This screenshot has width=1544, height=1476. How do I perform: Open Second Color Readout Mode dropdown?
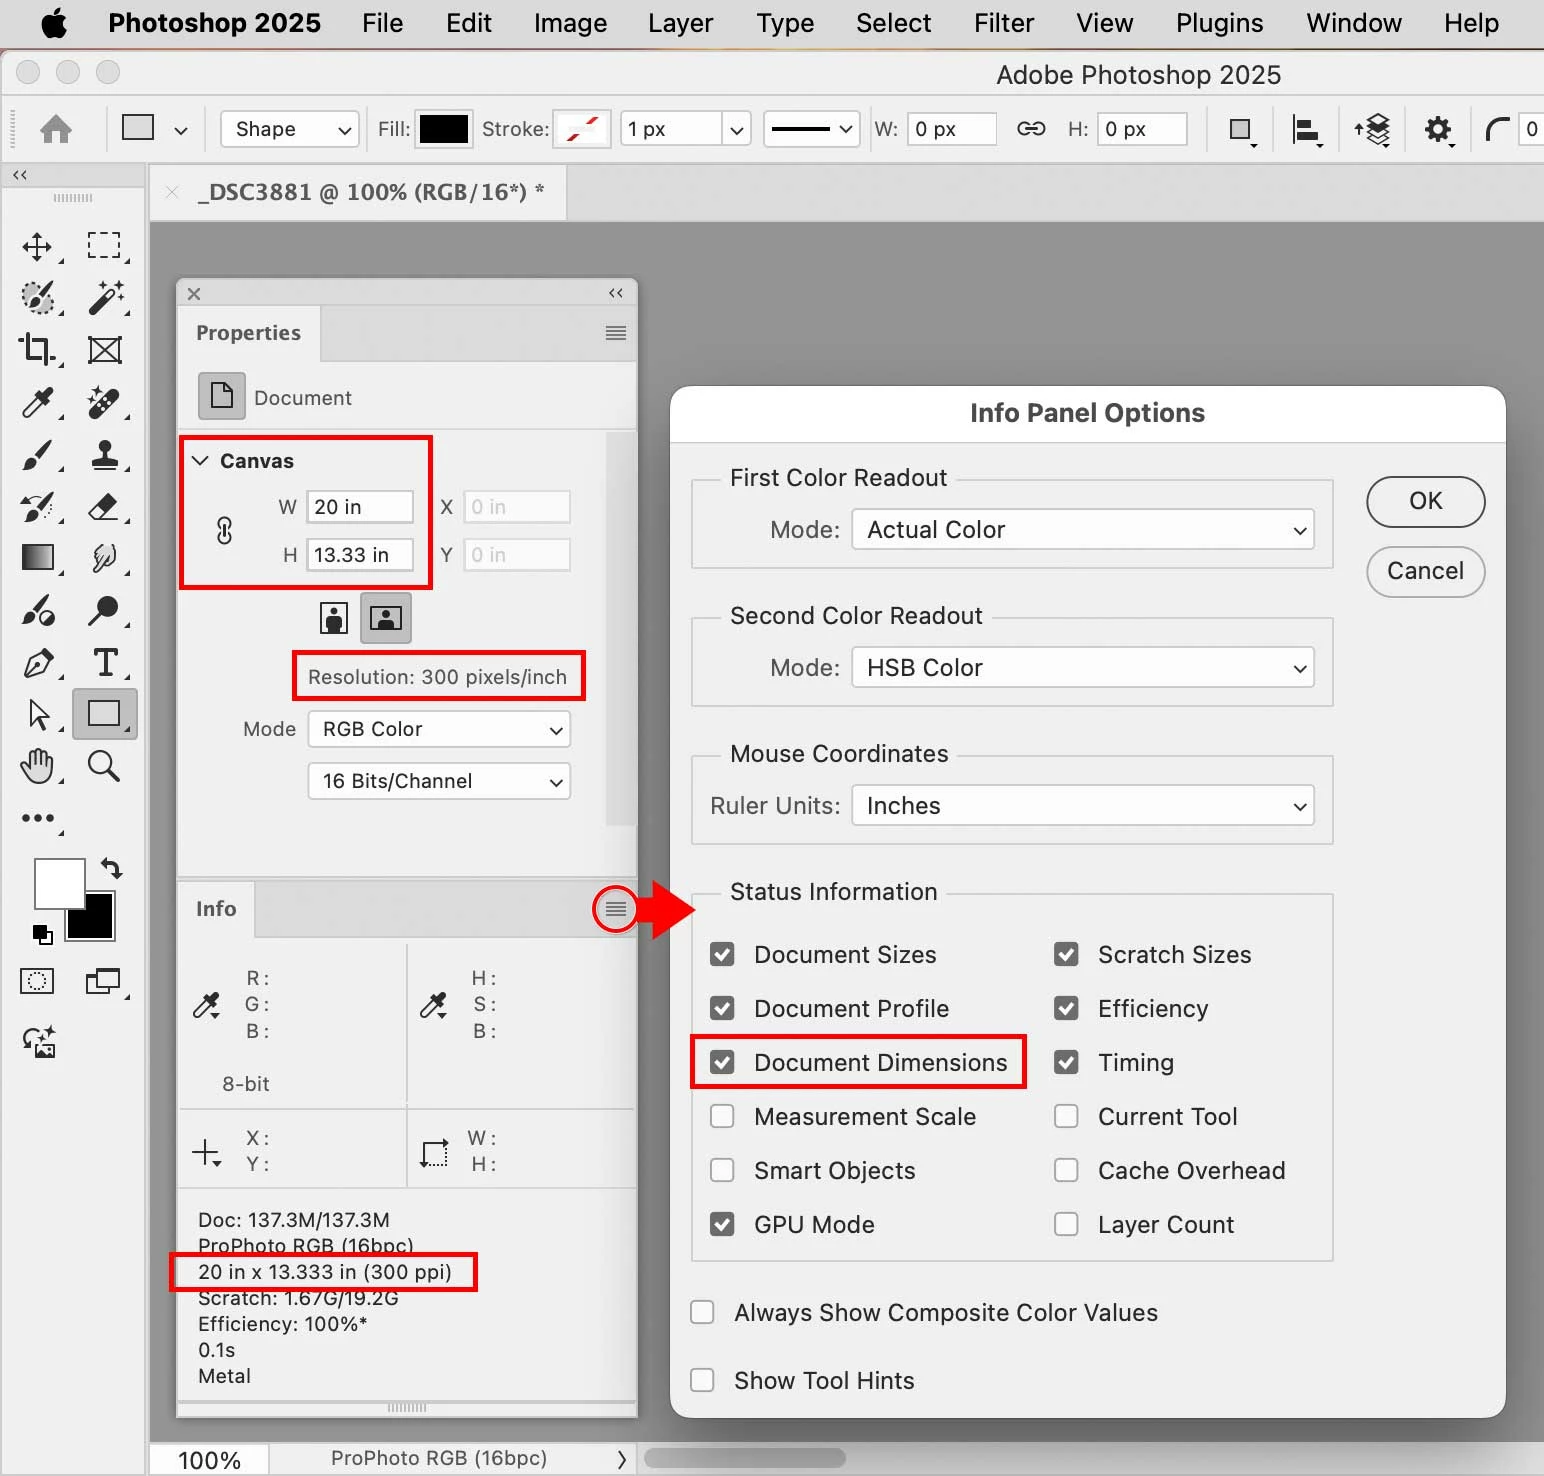pyautogui.click(x=1083, y=668)
